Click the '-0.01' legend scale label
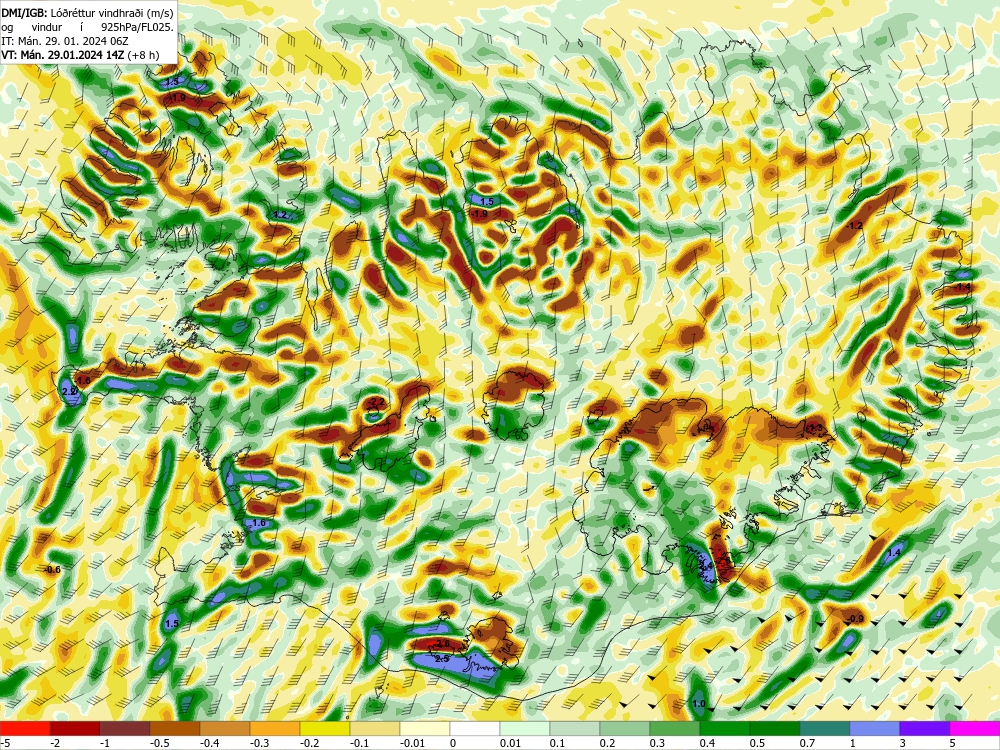The image size is (1000, 750). pyautogui.click(x=411, y=743)
